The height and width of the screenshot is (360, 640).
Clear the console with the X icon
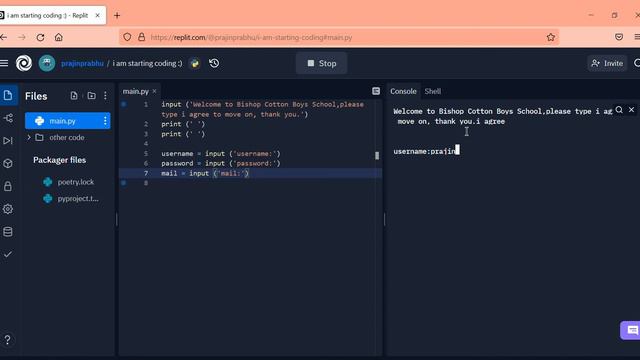pyautogui.click(x=631, y=110)
